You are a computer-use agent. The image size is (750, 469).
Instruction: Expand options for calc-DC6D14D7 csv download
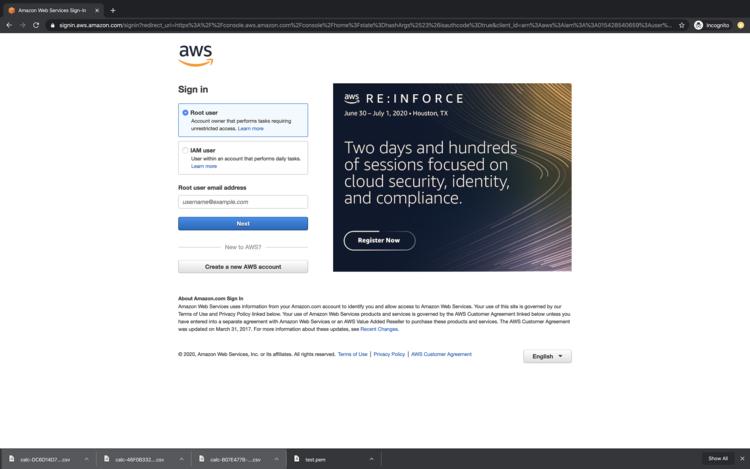point(86,459)
